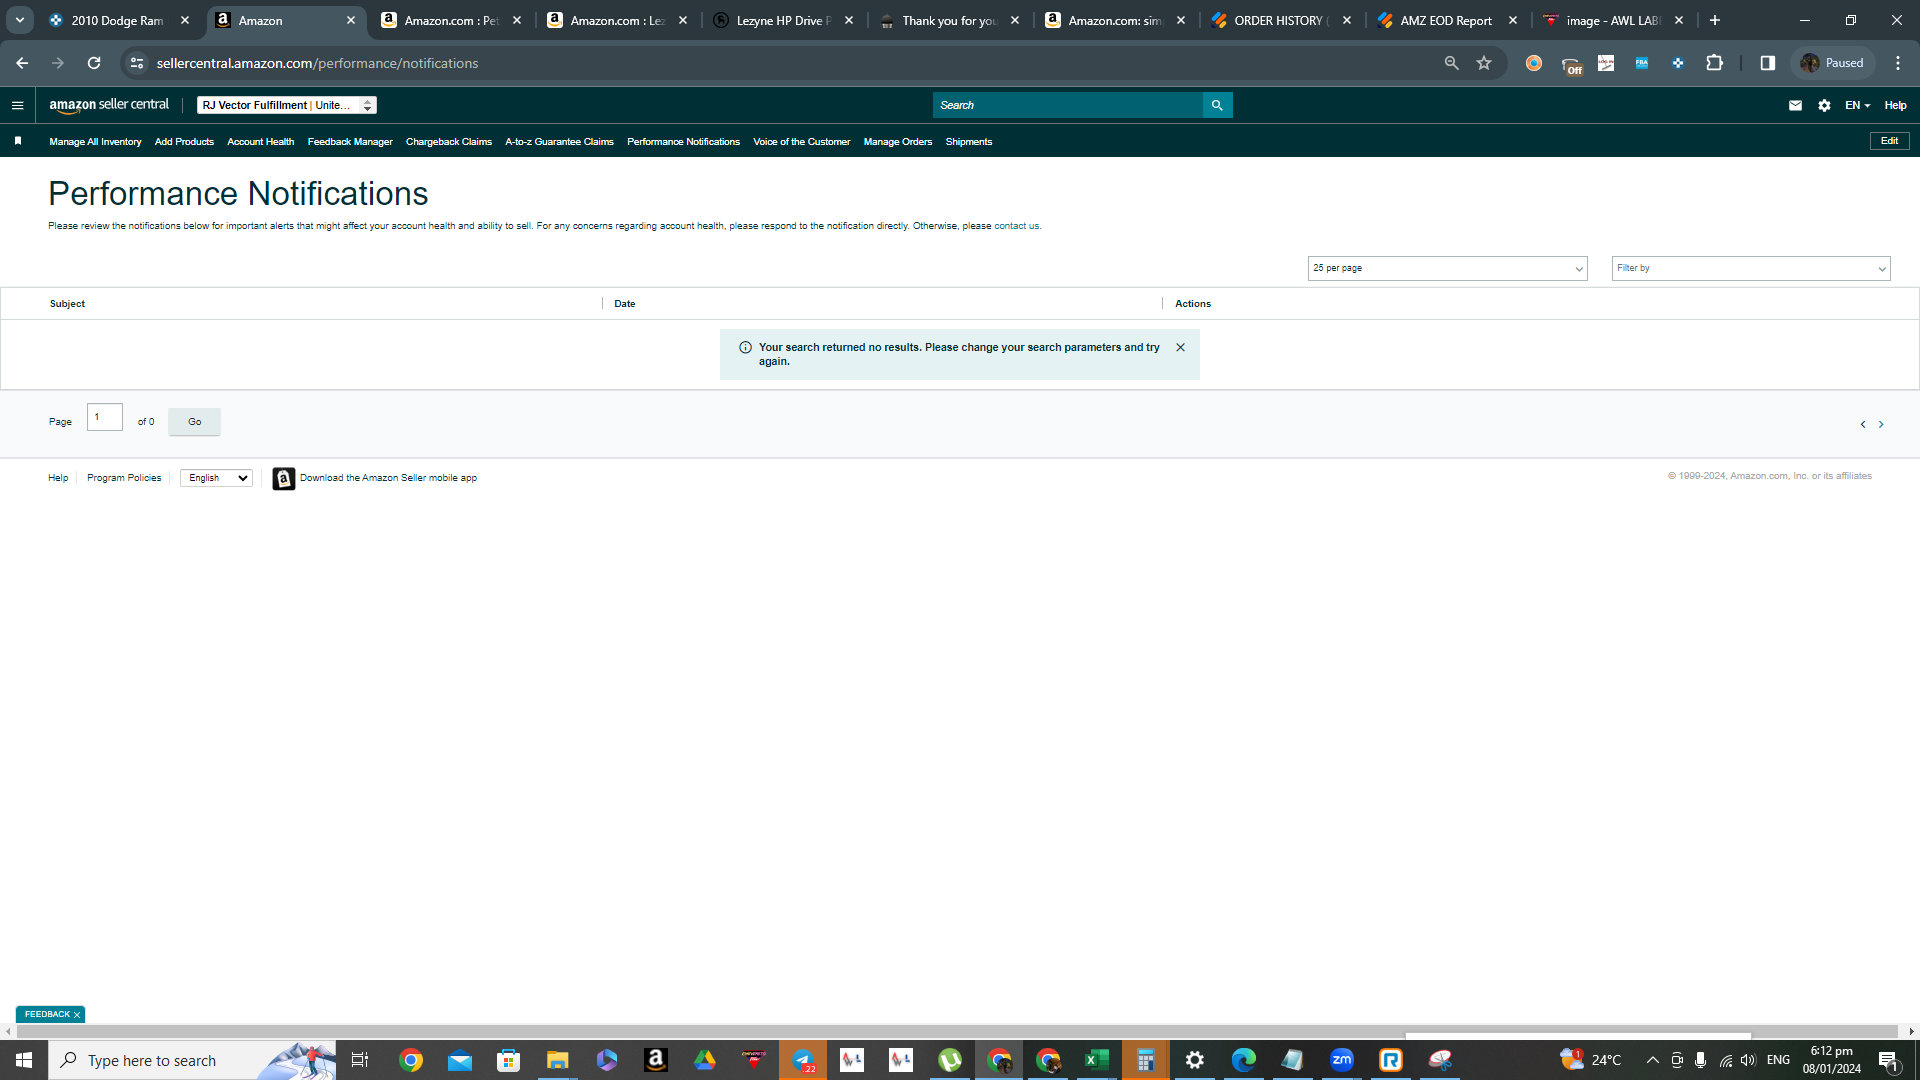Go to next notifications page arrow
The width and height of the screenshot is (1920, 1080).
pos(1881,424)
